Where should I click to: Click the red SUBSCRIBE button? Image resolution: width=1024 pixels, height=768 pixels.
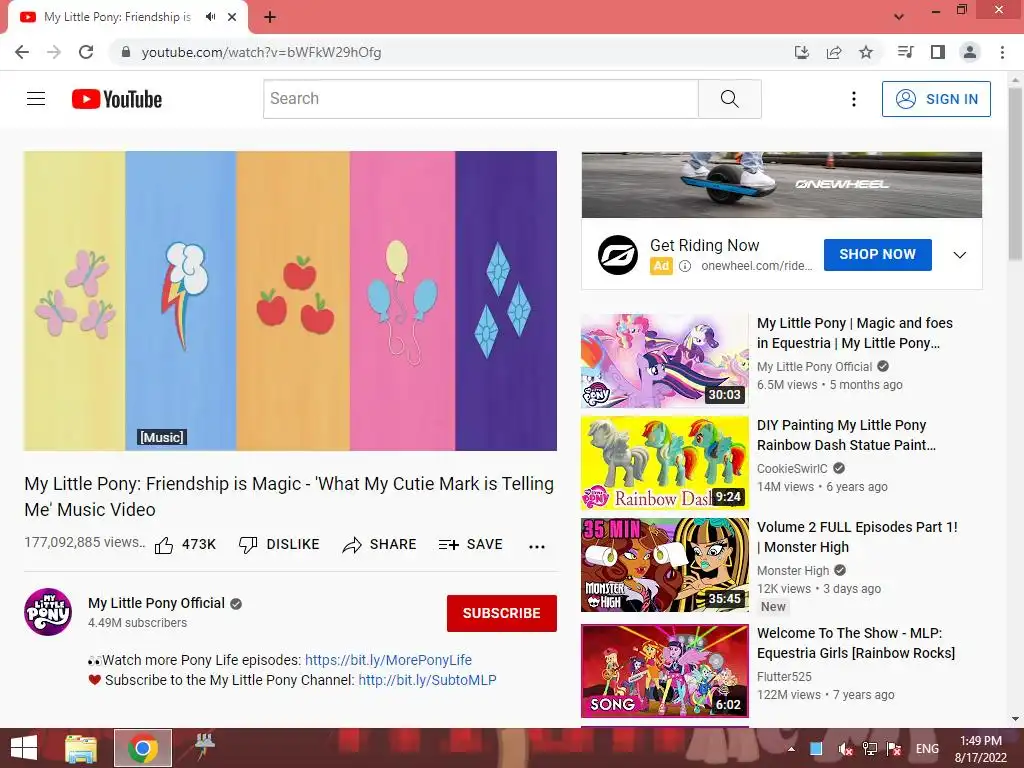coord(502,613)
